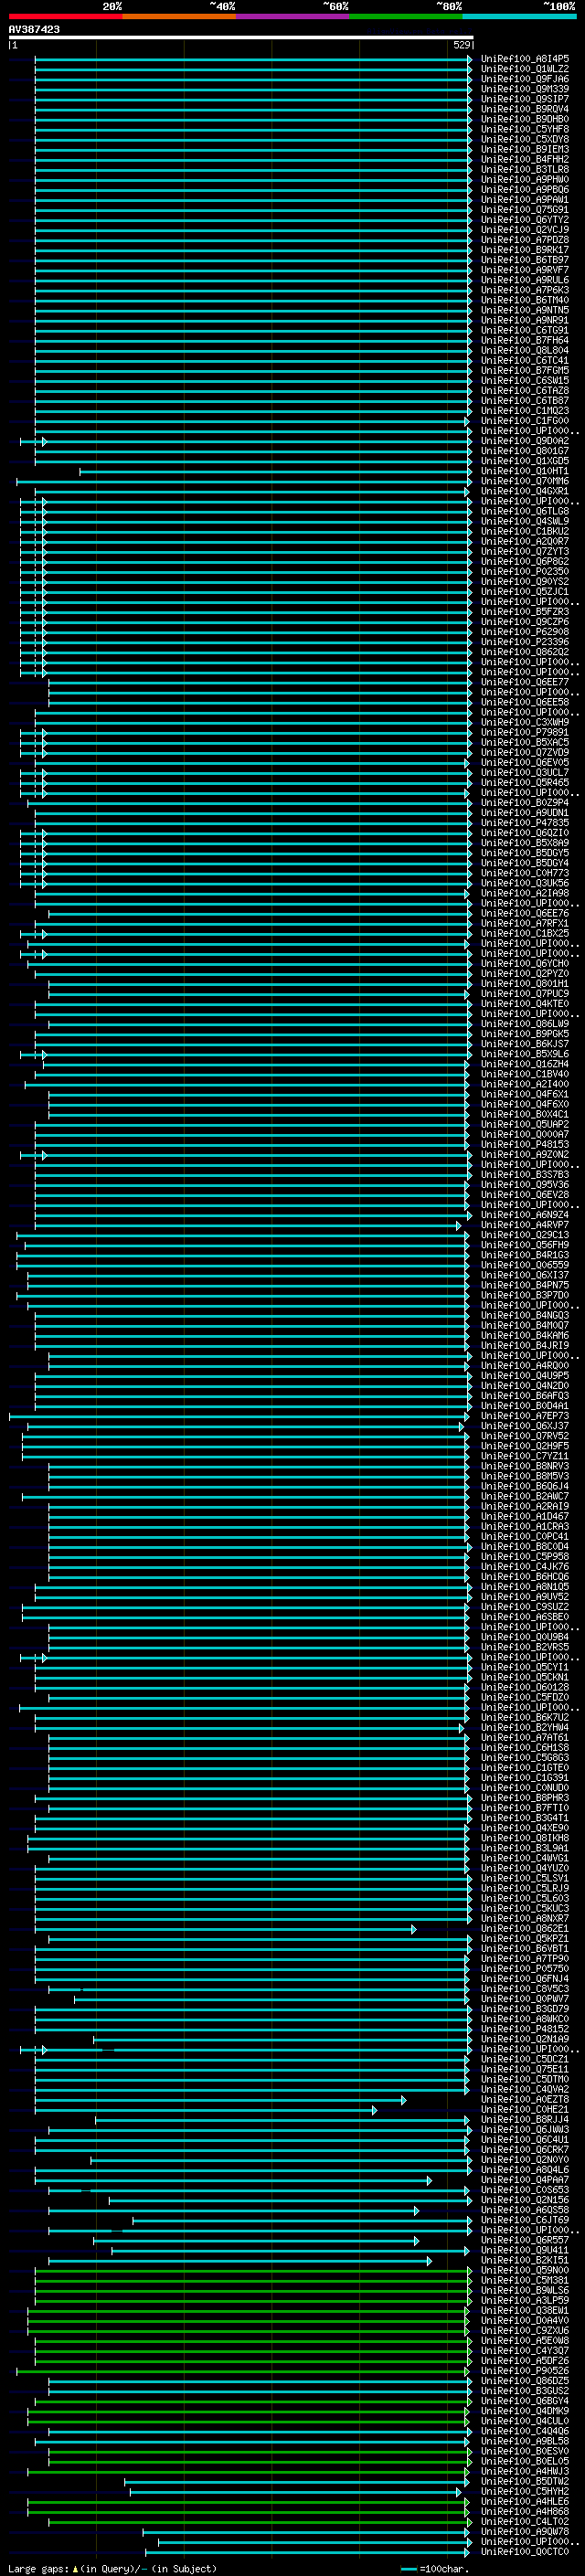Select hit UniRef100_B2AWC7
Screen dimensions: 585x2576
coord(524,1496)
